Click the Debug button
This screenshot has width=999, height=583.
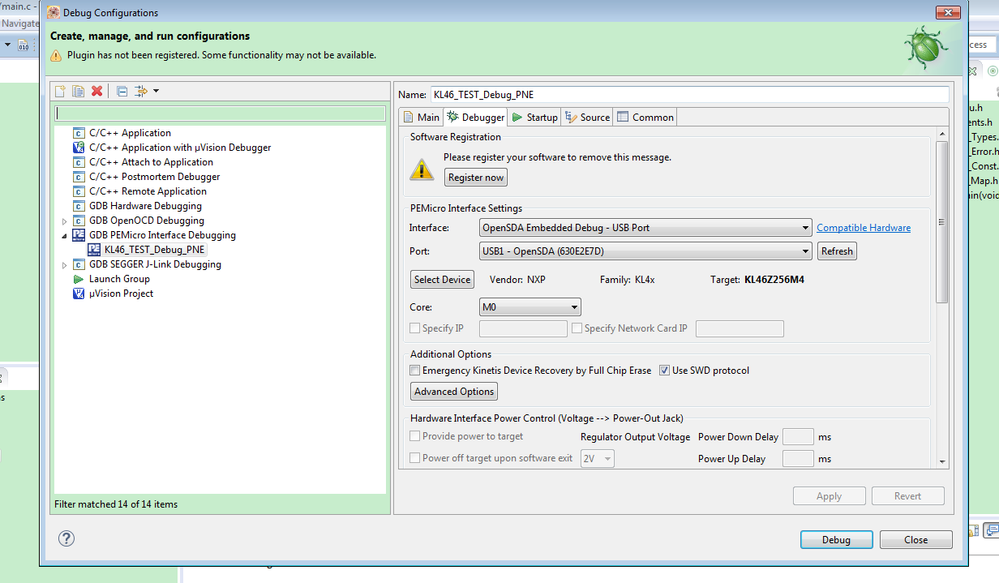point(836,540)
